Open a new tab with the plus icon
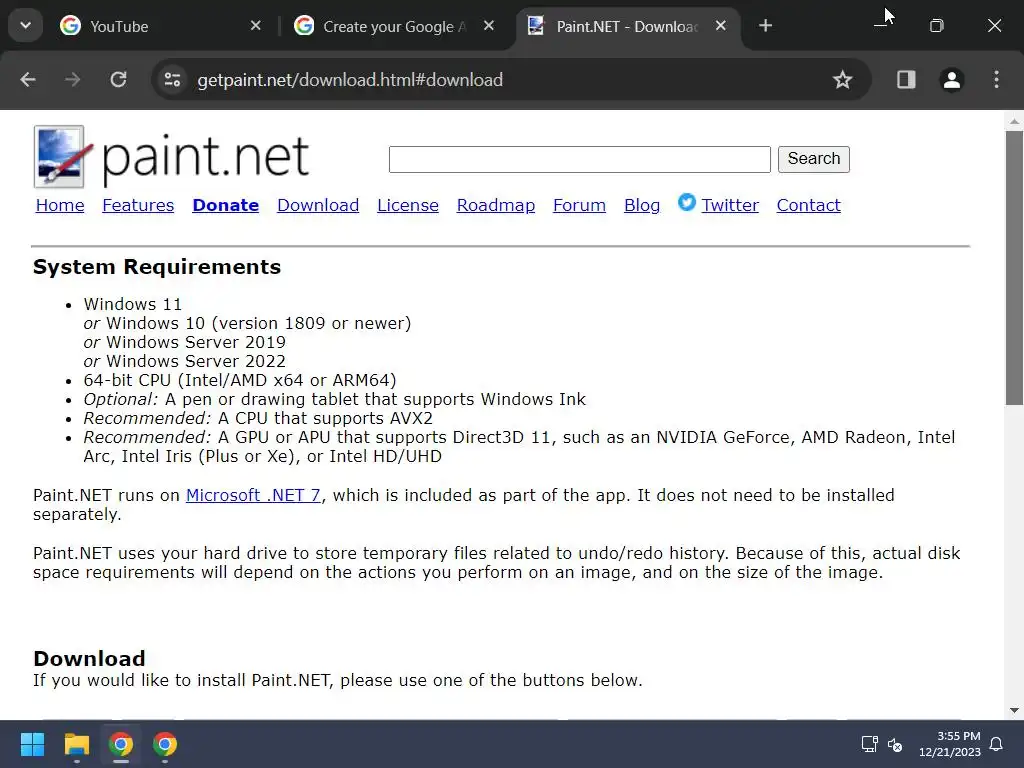Screen dimensions: 1024x768 [765, 25]
